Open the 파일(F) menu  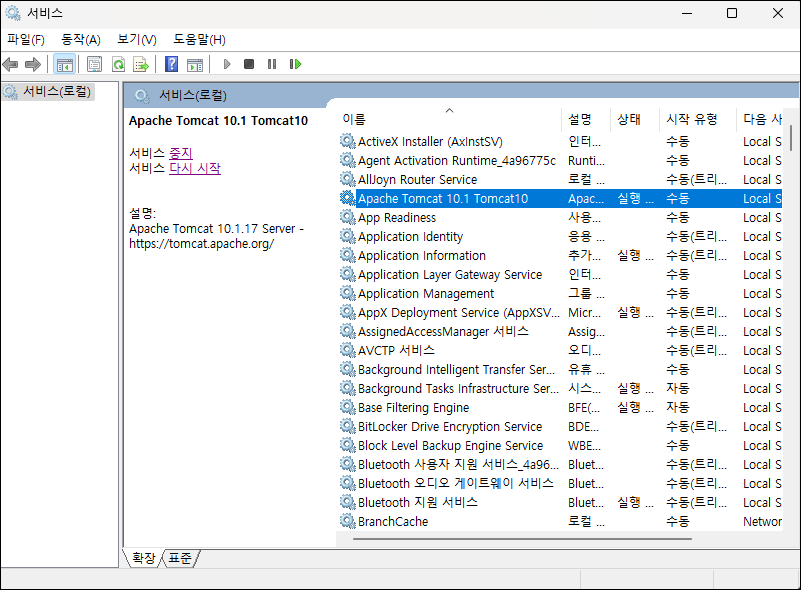point(26,39)
